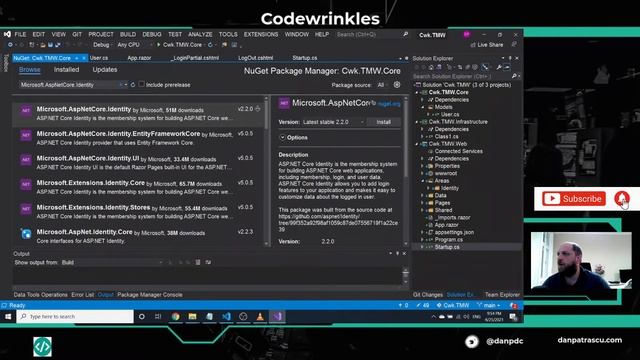This screenshot has width=640, height=360.
Task: Open the _LoginPartial.cshtml editor tab
Action: click(196, 58)
